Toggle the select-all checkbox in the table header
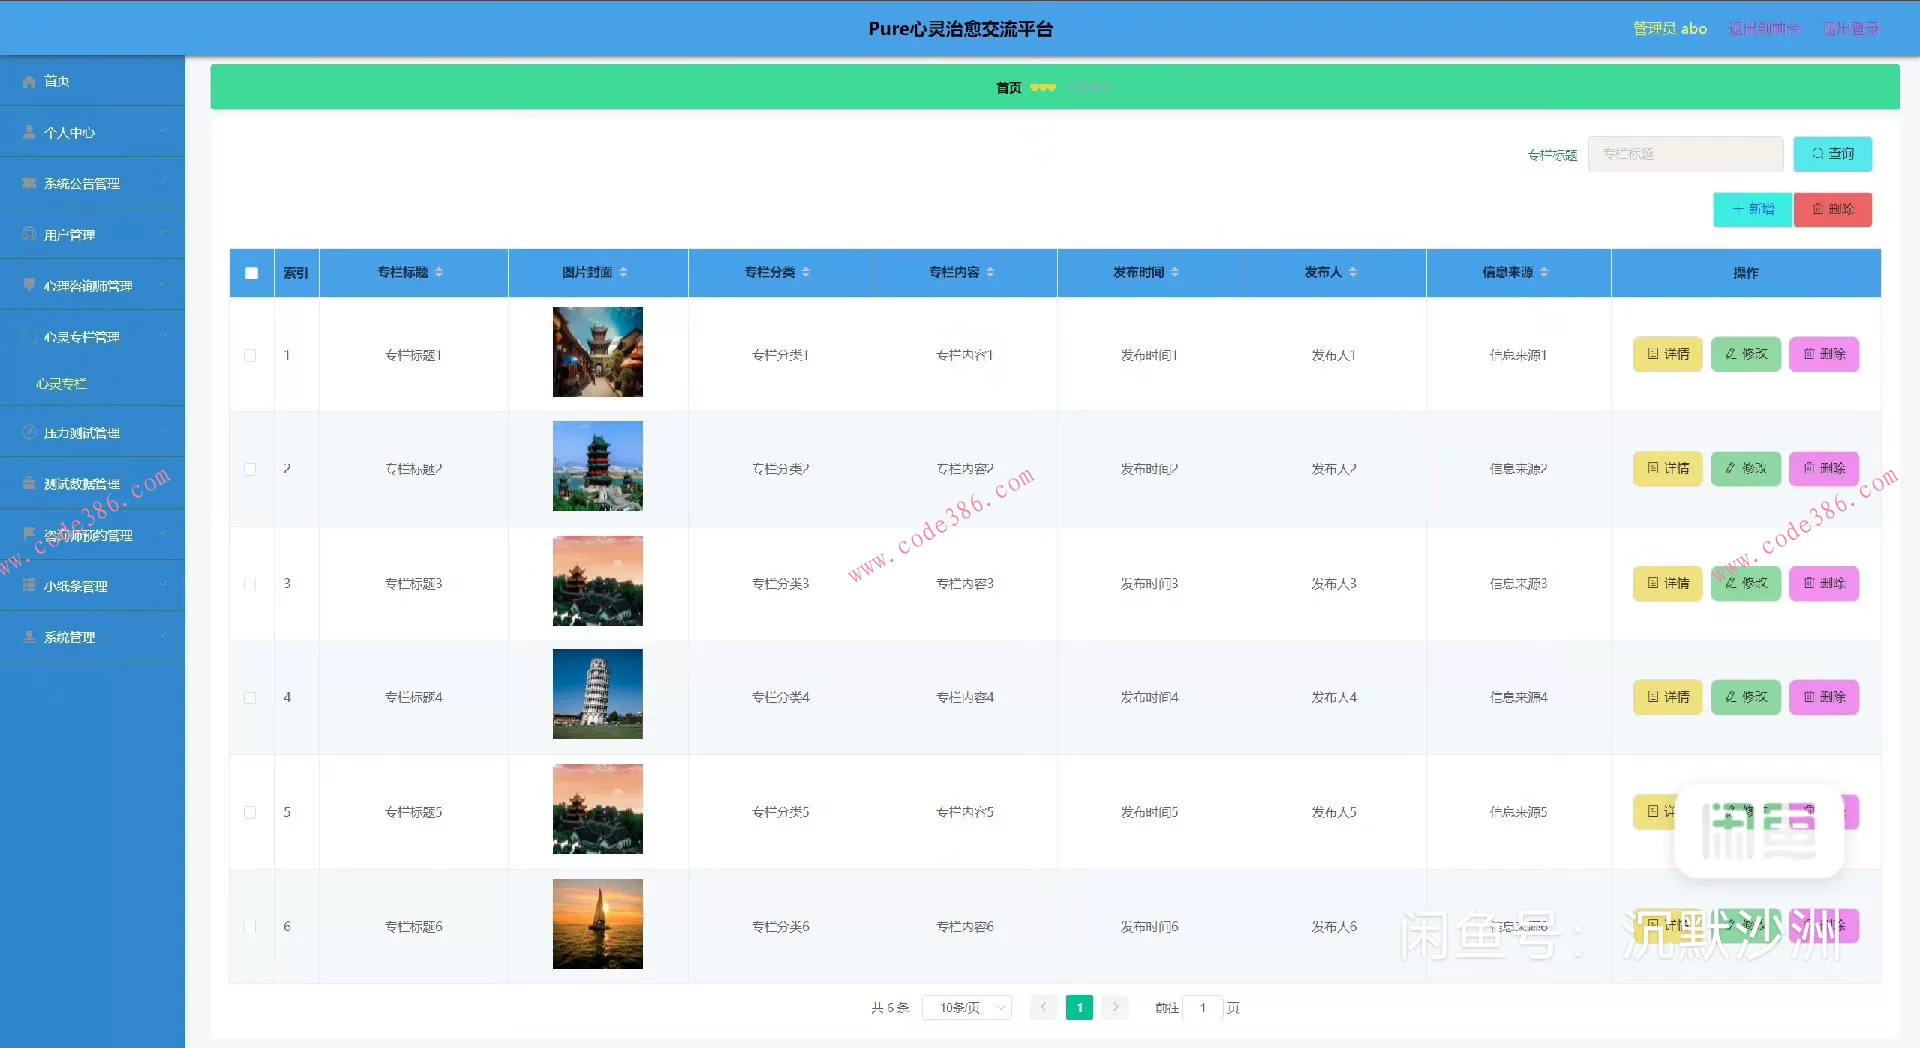Viewport: 1920px width, 1048px height. (251, 273)
